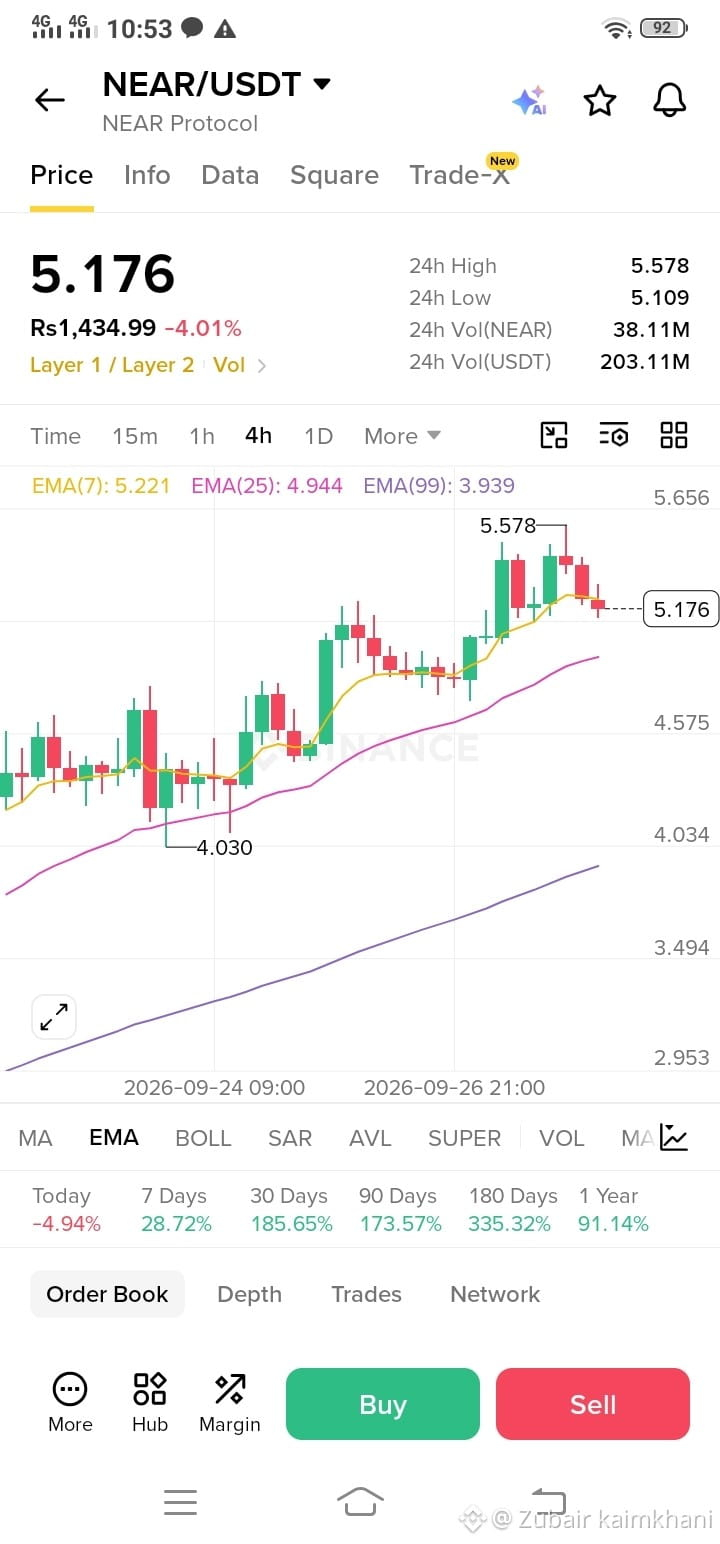Select the 1D timeframe
This screenshot has height=1544, width=720.
(318, 436)
